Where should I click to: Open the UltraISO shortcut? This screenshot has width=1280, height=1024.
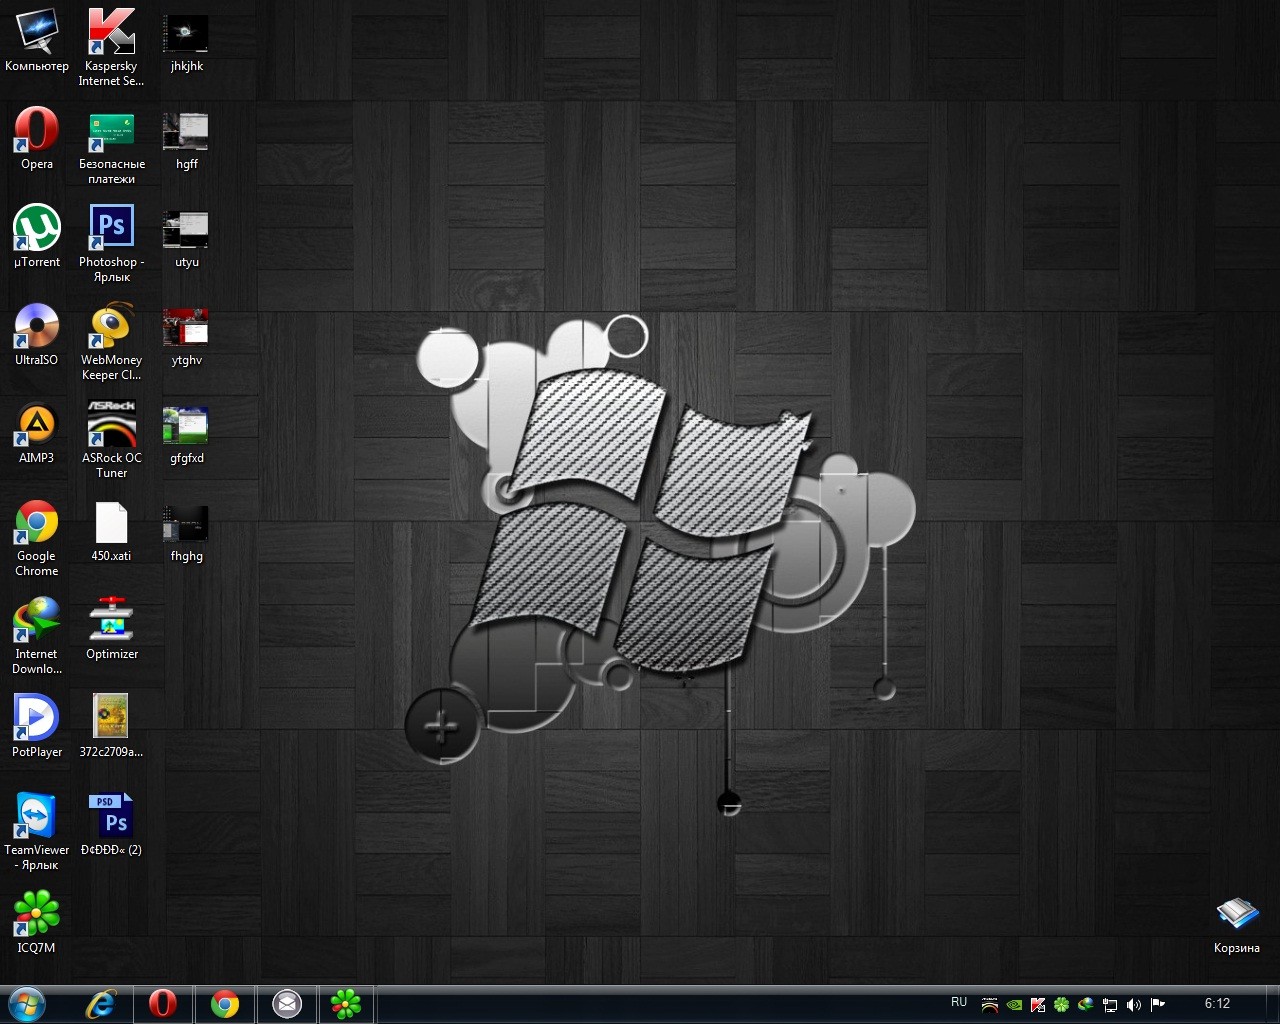[37, 334]
